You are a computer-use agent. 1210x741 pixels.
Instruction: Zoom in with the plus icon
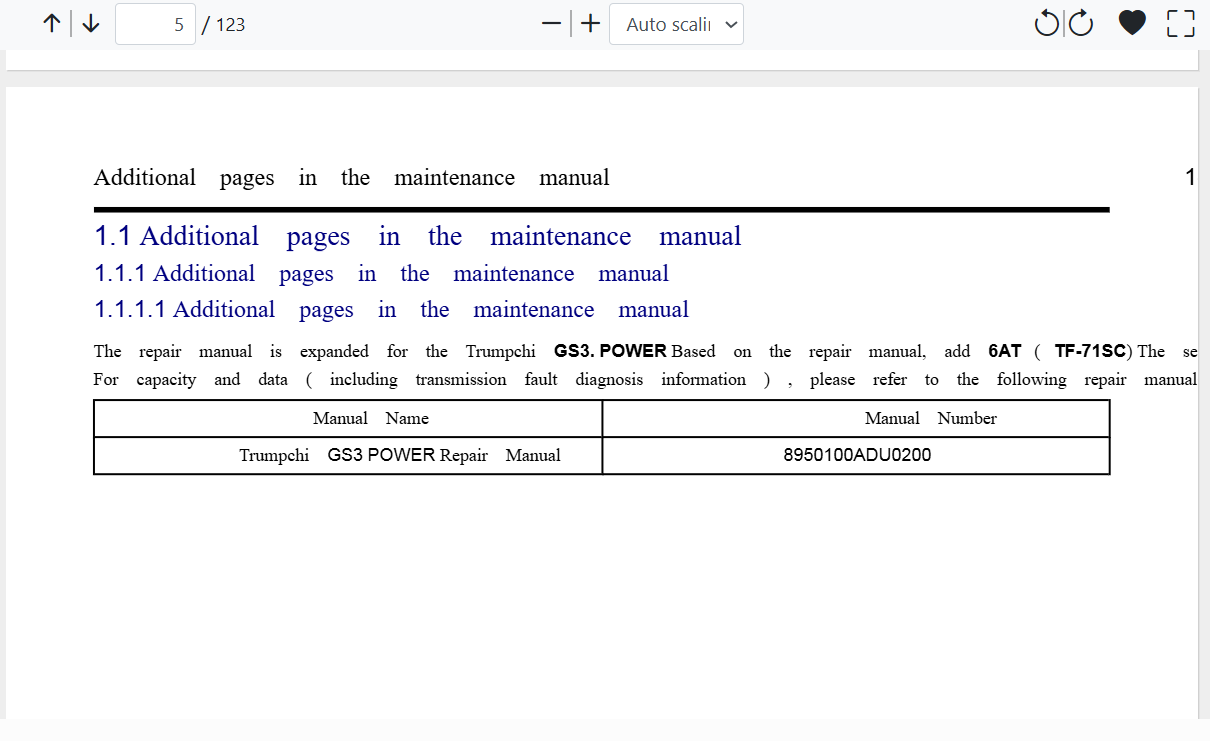click(591, 24)
